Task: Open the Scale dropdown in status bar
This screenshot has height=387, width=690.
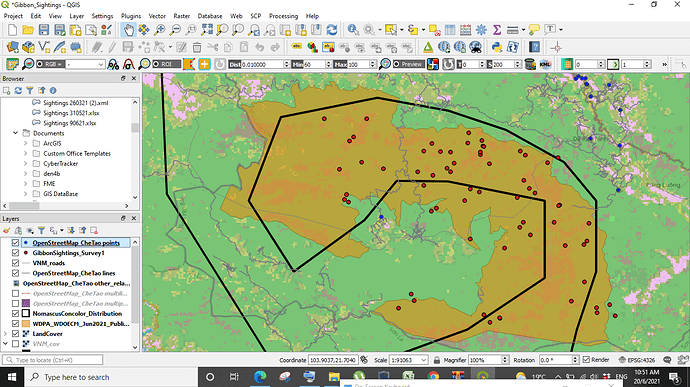Action: [x=424, y=360]
